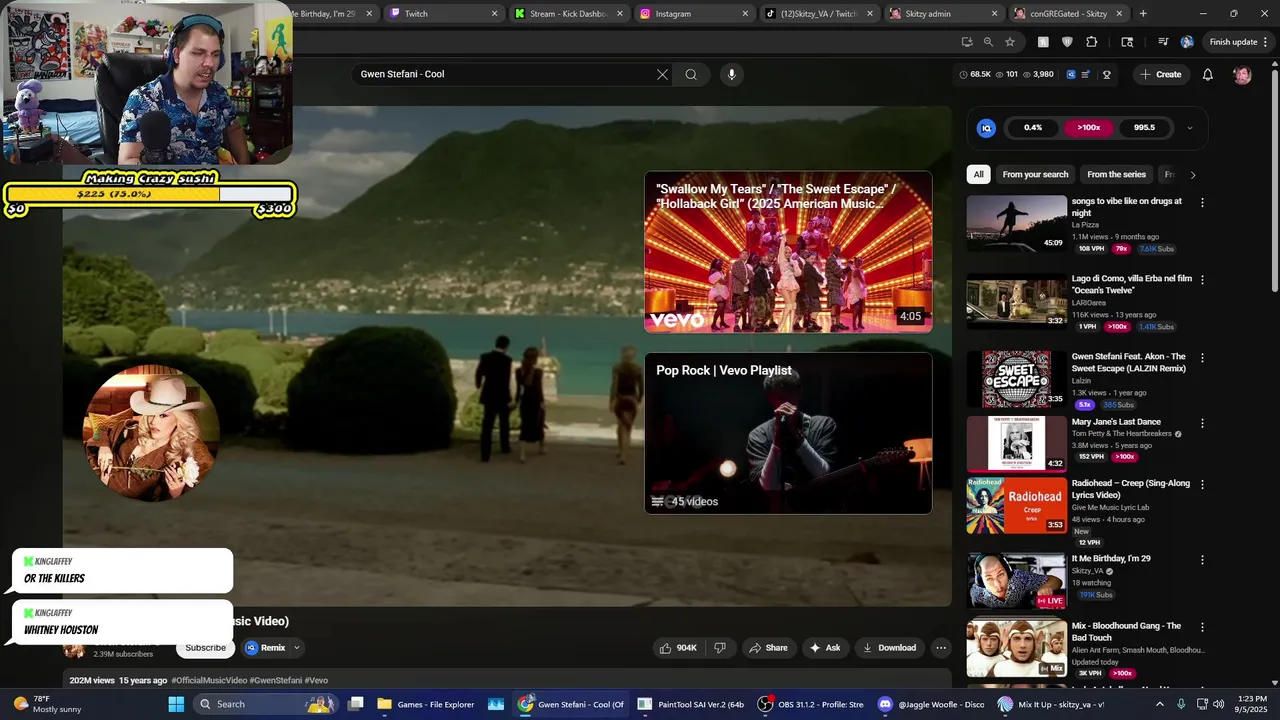Start voice search with microphone icon
Image resolution: width=1280 pixels, height=720 pixels.
(732, 74)
